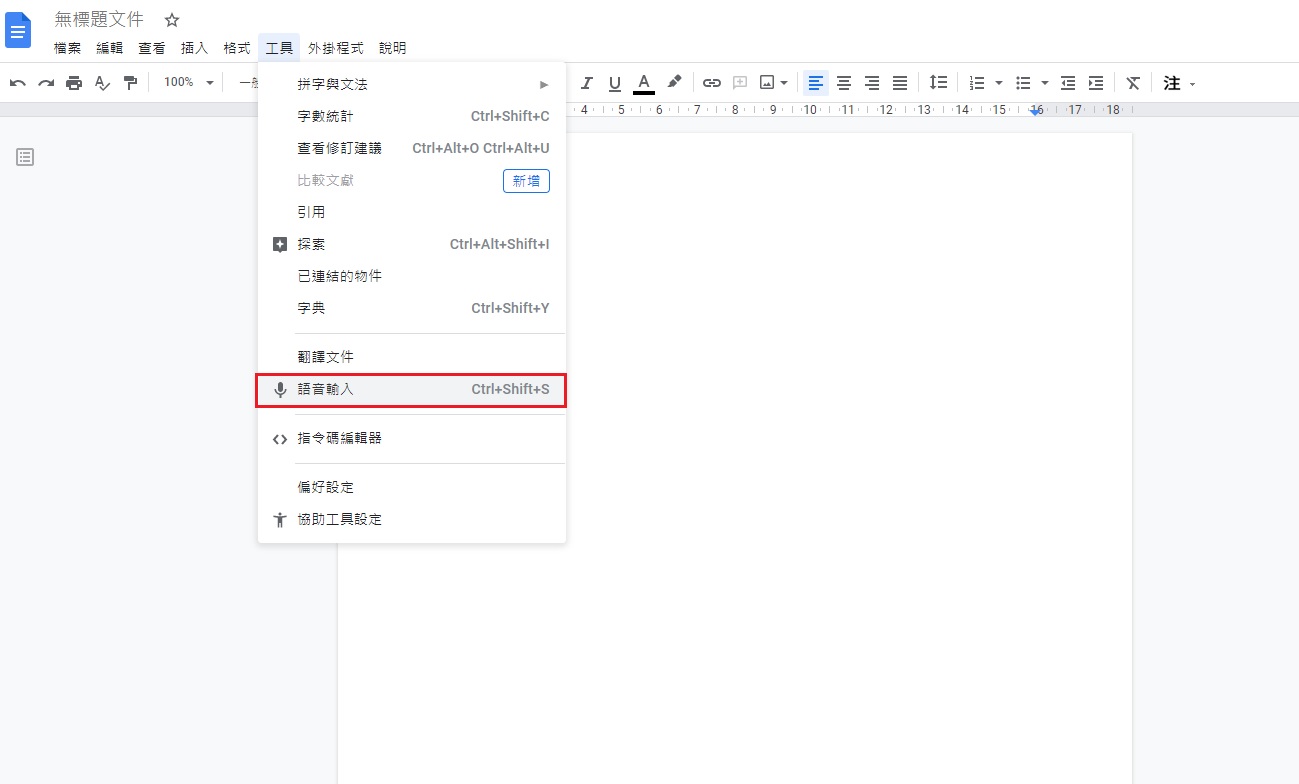Screen dimensions: 1299x784
Task: Open the document outline icon
Action: coord(25,157)
